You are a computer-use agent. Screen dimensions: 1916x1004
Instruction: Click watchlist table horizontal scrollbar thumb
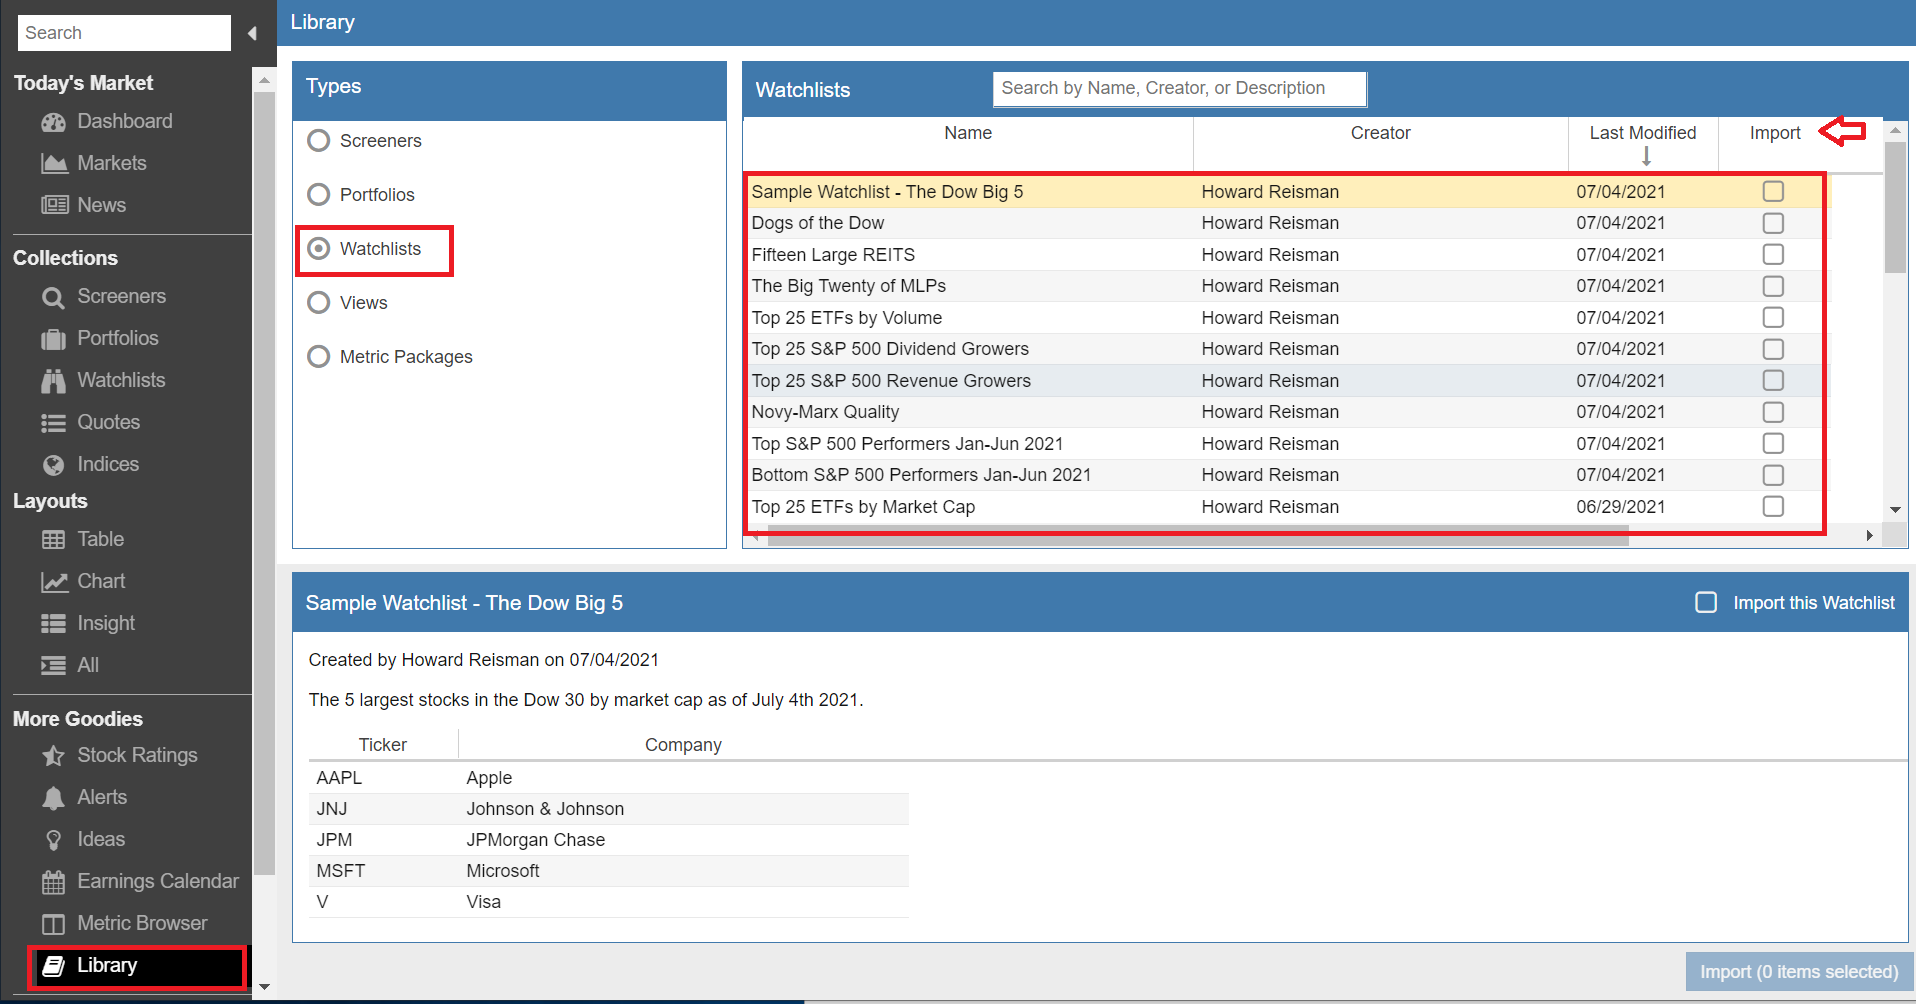(x=1198, y=536)
